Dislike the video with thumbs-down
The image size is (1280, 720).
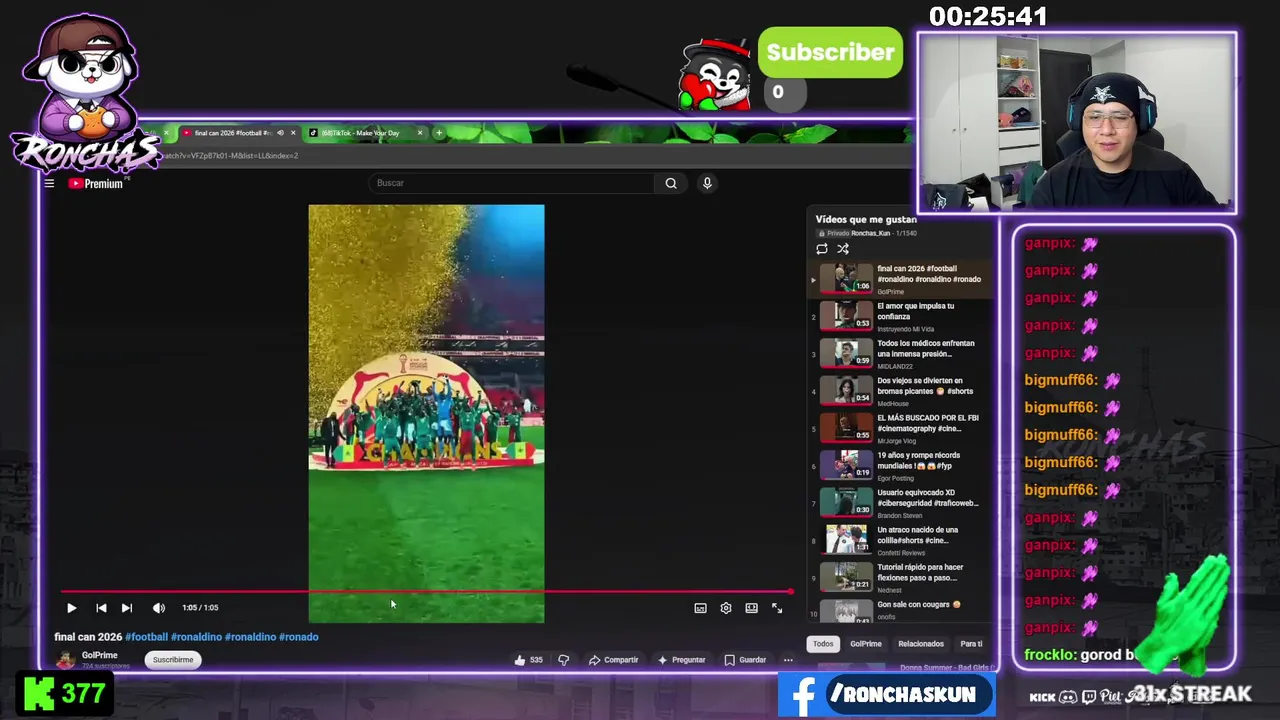pyautogui.click(x=564, y=660)
